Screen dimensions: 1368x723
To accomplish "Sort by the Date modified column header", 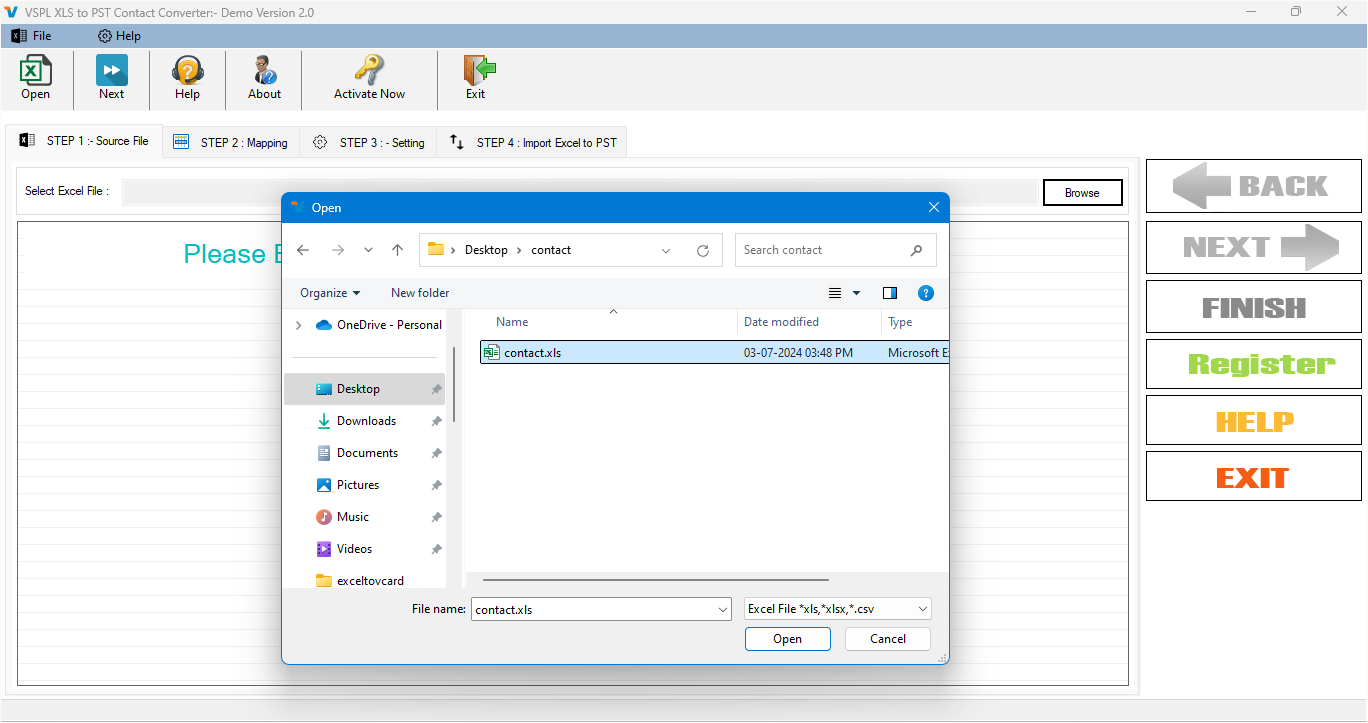I will 781,322.
